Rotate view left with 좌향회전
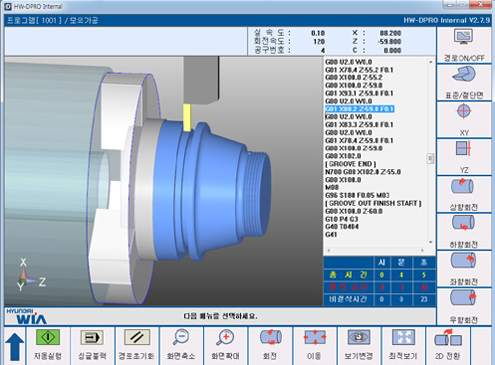The height and width of the screenshot is (365, 495). click(x=463, y=260)
